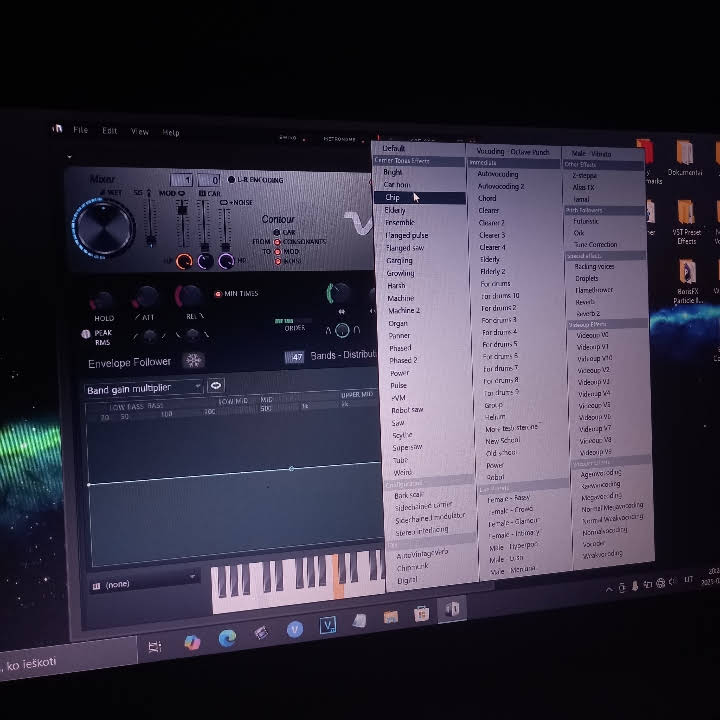This screenshot has width=720, height=720.
Task: Click the snowflake freeze icon beside Envelope Follower
Action: point(193,360)
